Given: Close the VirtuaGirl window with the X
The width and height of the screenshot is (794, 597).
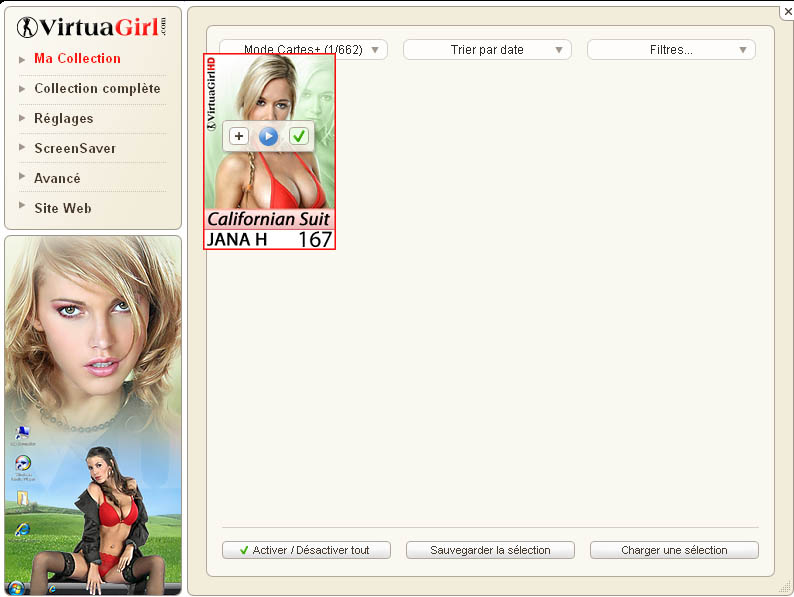Looking at the screenshot, I should click(x=787, y=11).
